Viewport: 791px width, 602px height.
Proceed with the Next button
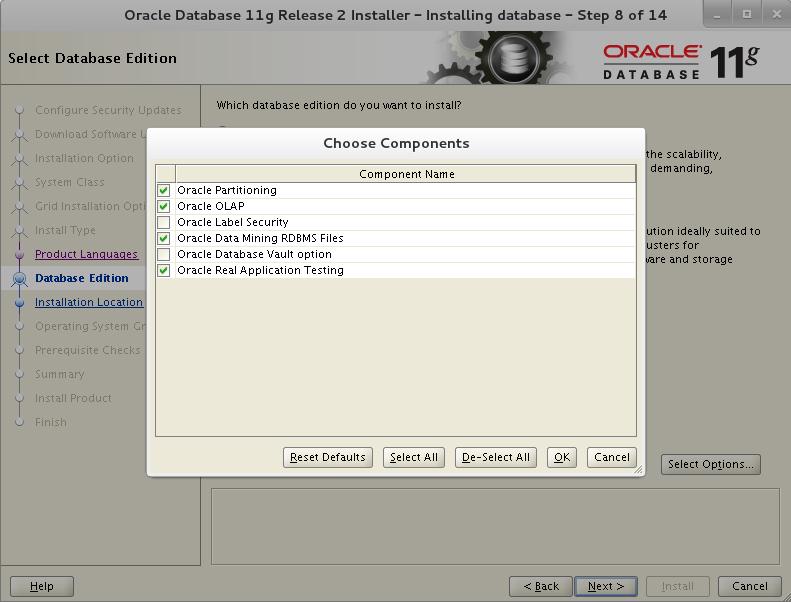(x=606, y=586)
